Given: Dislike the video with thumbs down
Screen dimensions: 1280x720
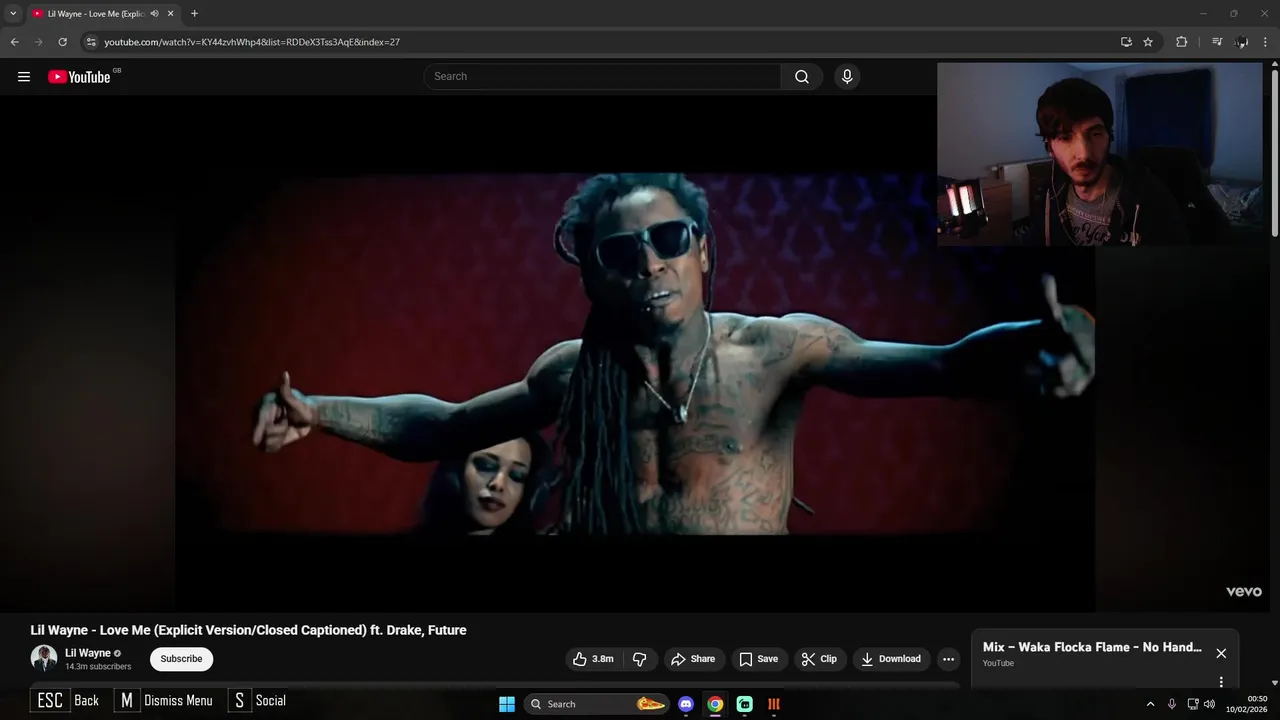Looking at the screenshot, I should [640, 659].
